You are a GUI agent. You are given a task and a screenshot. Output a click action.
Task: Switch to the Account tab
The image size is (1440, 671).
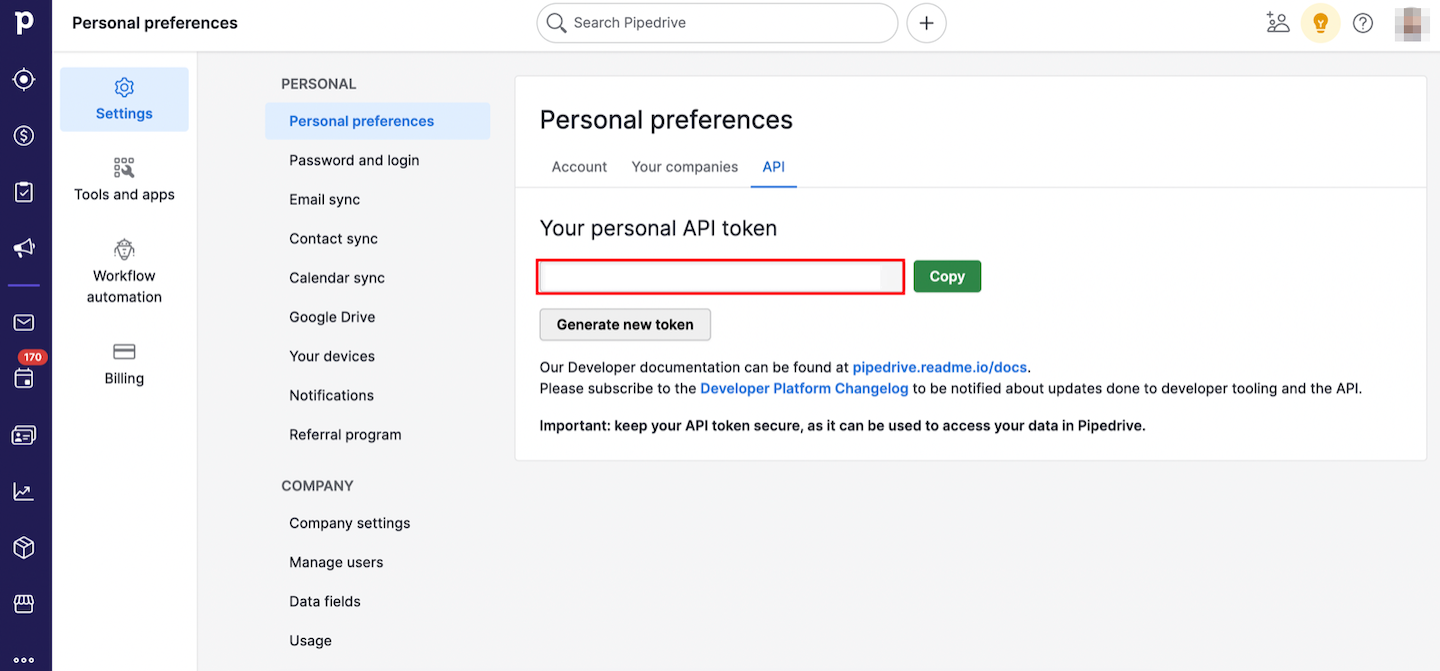tap(579, 167)
